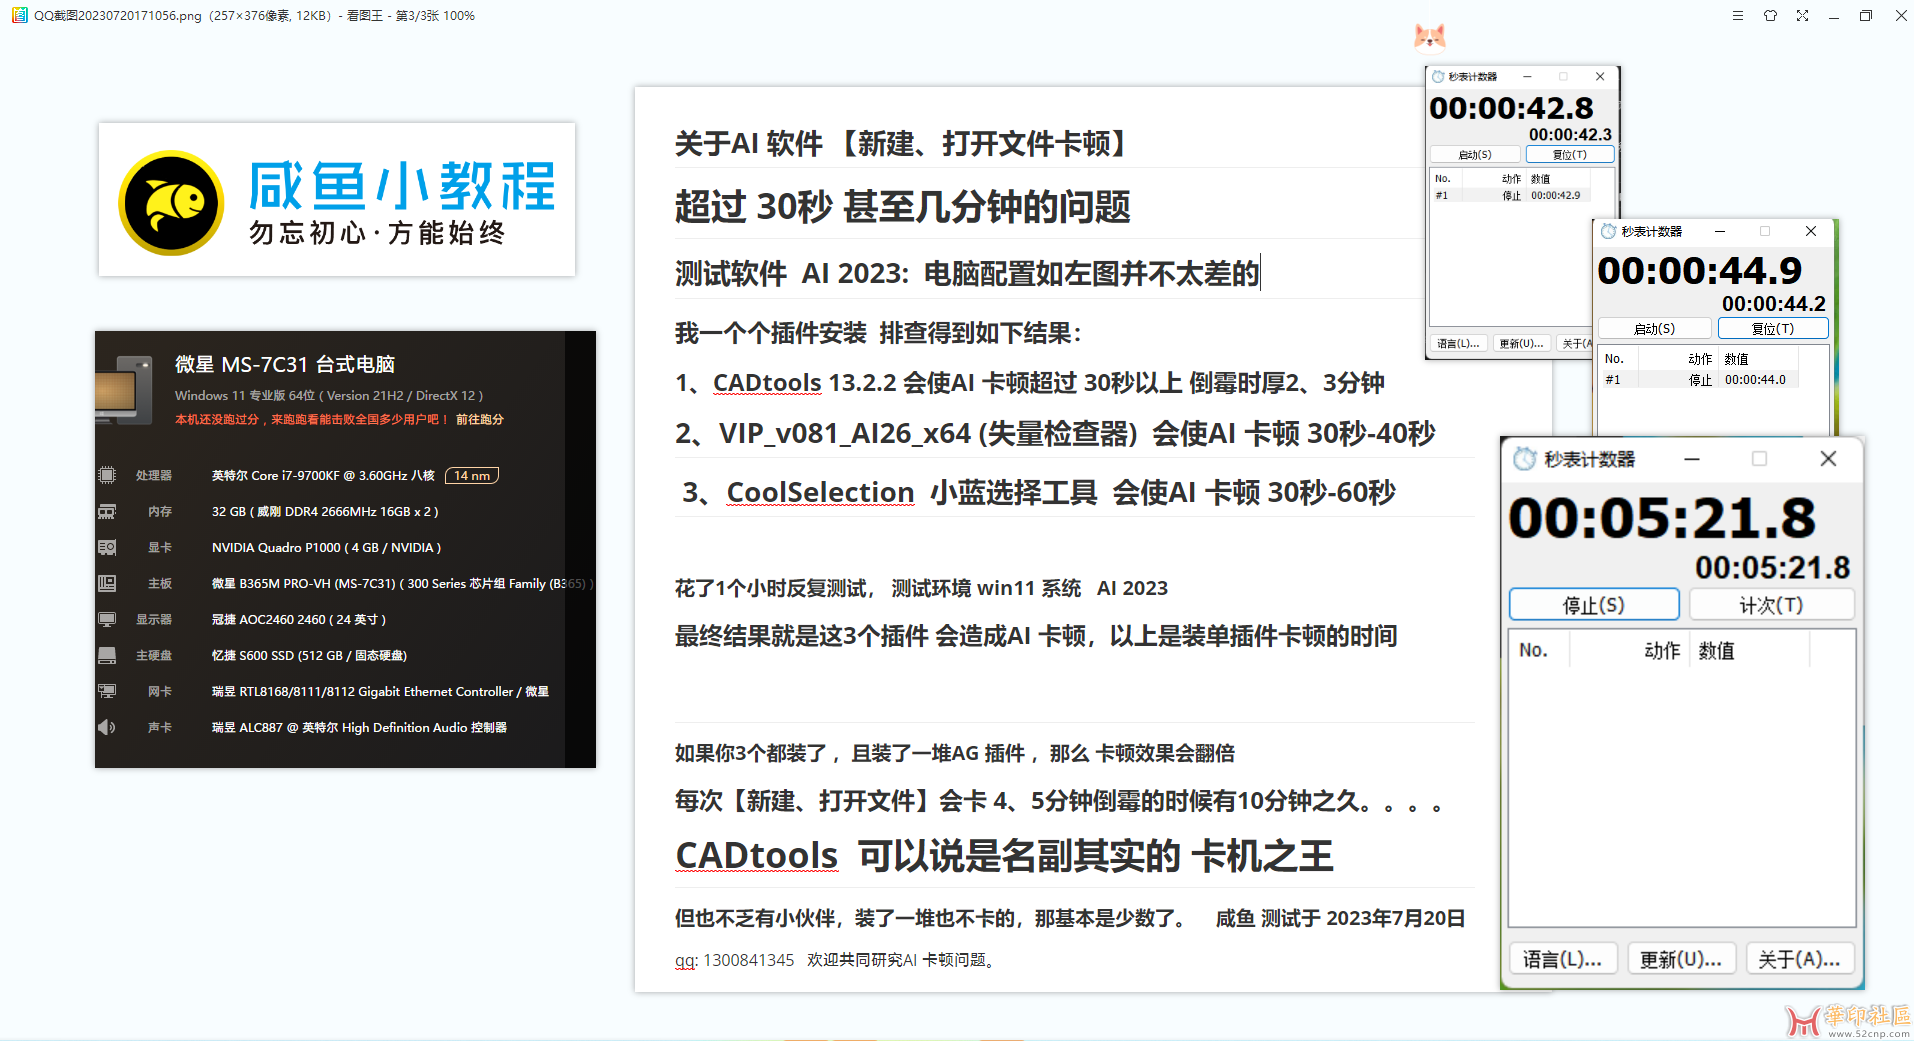
Task: Click stopwatch icon in 00:00:42.8 window title
Action: click(1438, 76)
